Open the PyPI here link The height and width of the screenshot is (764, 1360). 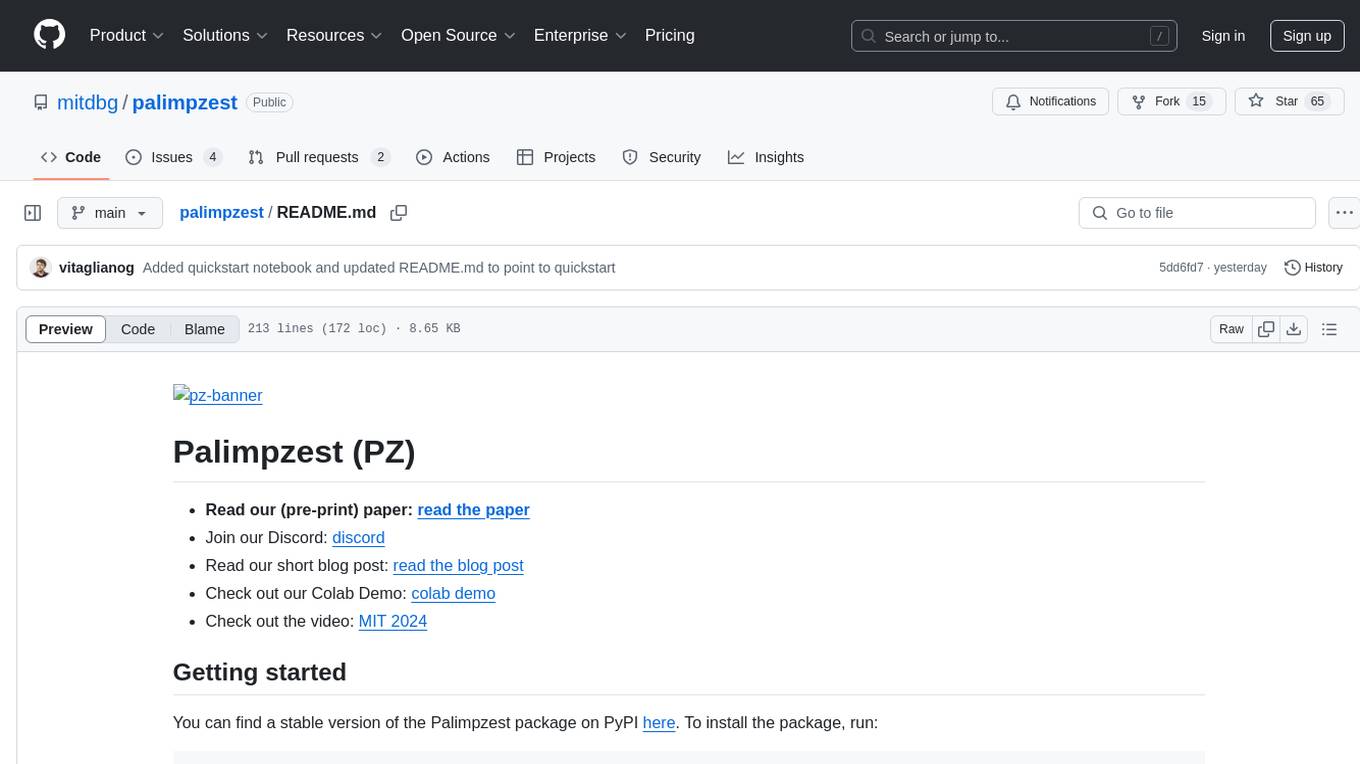[x=659, y=722]
